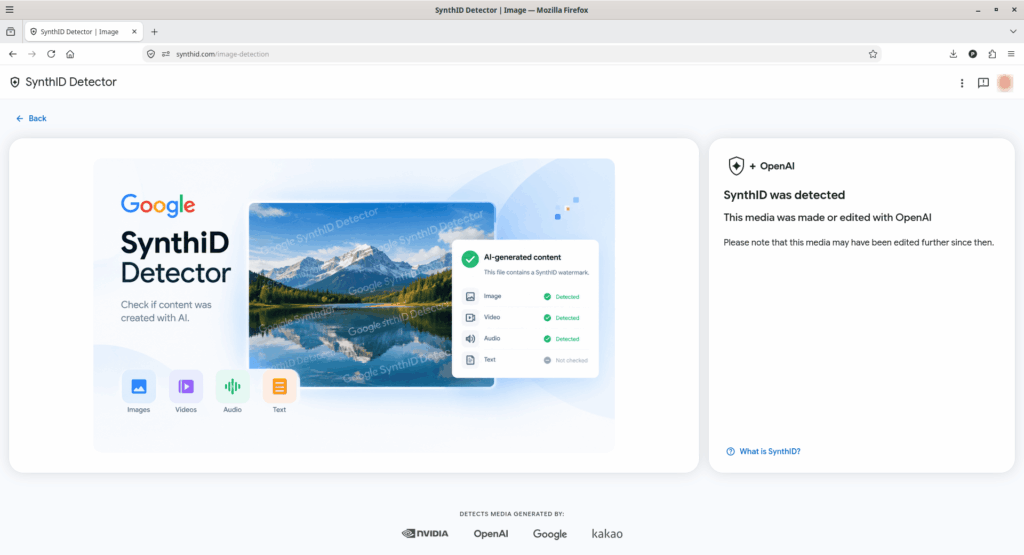Click the Google logo in footer
The image size is (1024, 555).
(550, 534)
